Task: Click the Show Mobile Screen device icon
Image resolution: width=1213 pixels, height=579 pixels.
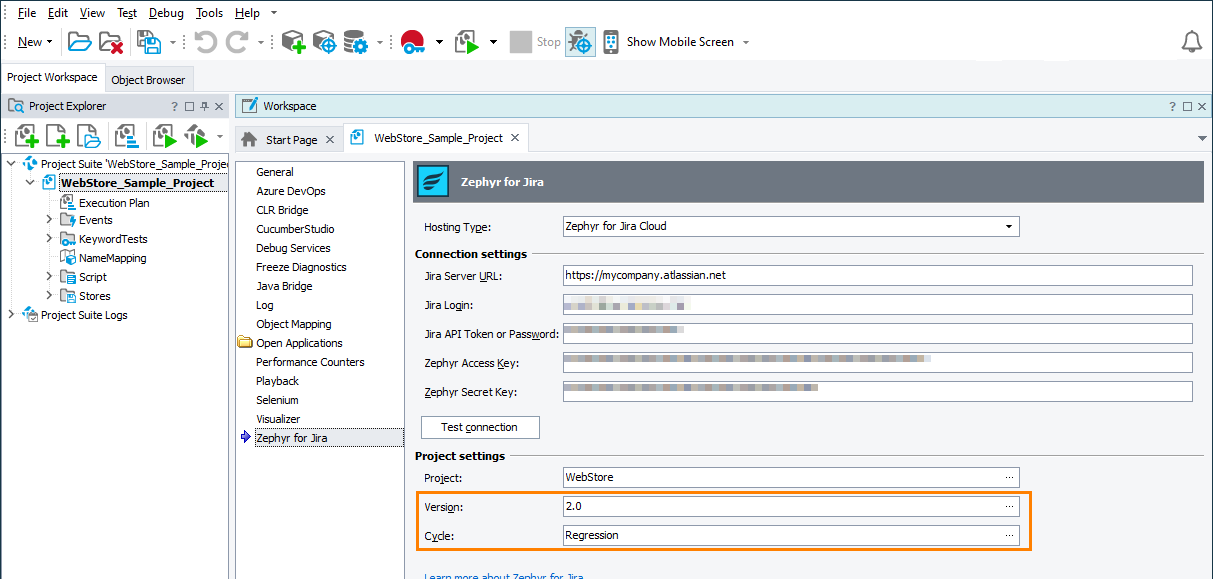Action: tap(610, 41)
